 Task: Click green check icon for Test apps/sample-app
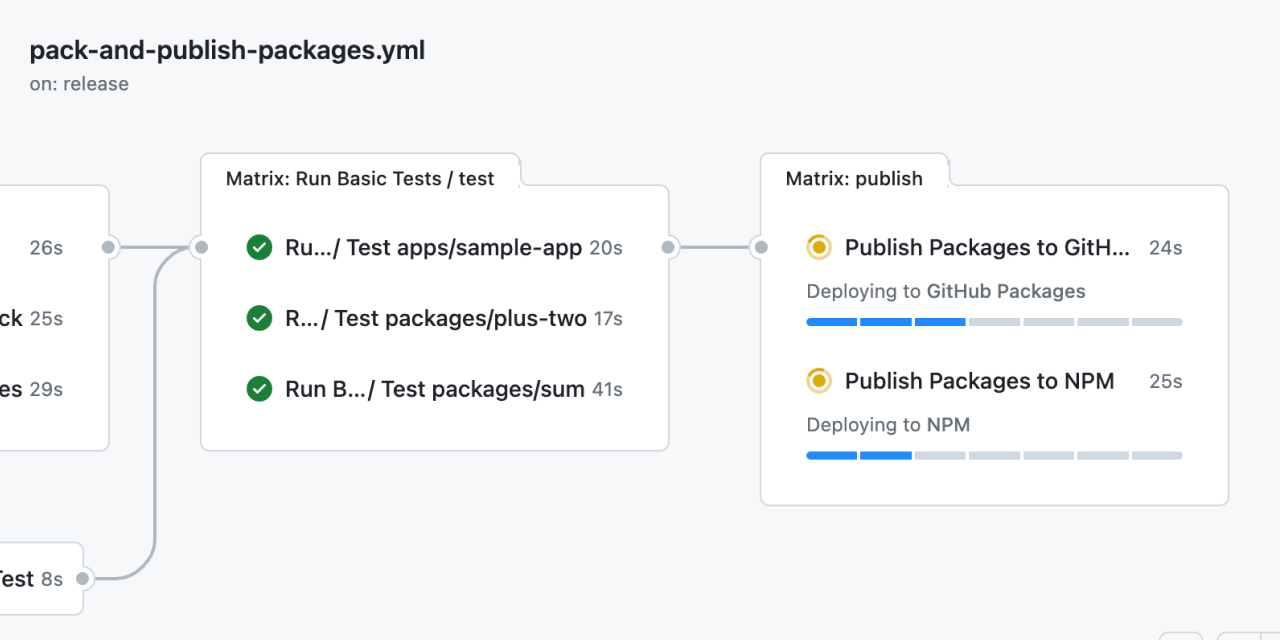259,247
